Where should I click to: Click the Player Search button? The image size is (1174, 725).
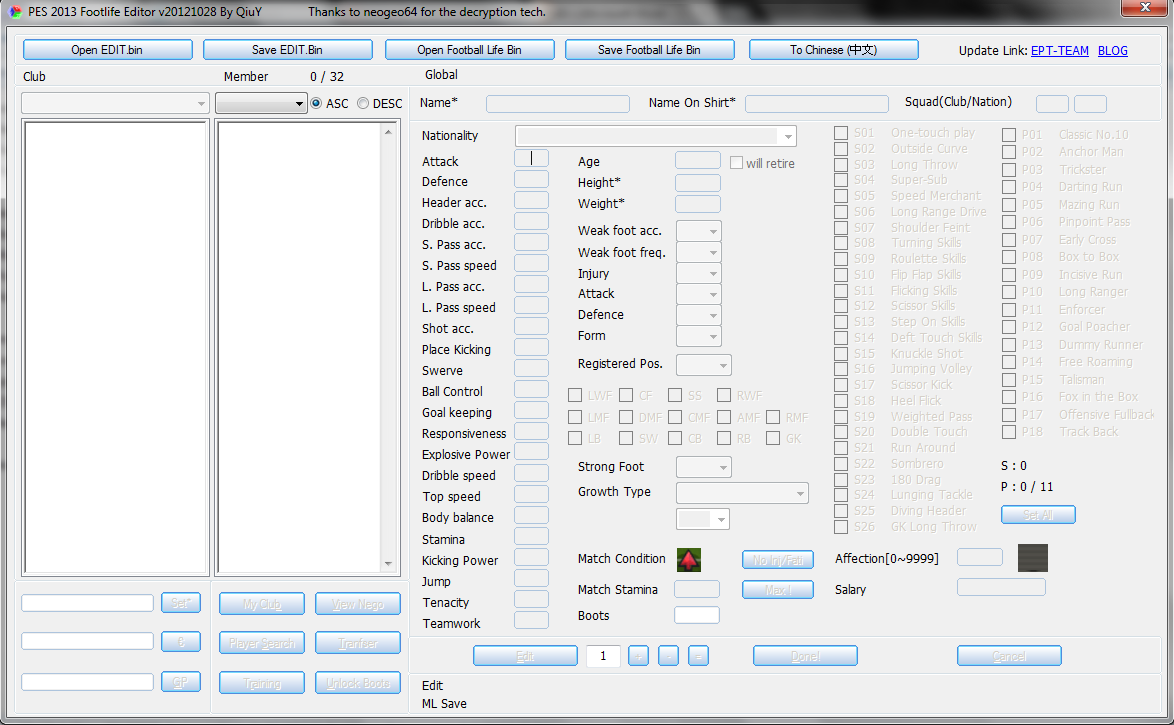[x=262, y=643]
